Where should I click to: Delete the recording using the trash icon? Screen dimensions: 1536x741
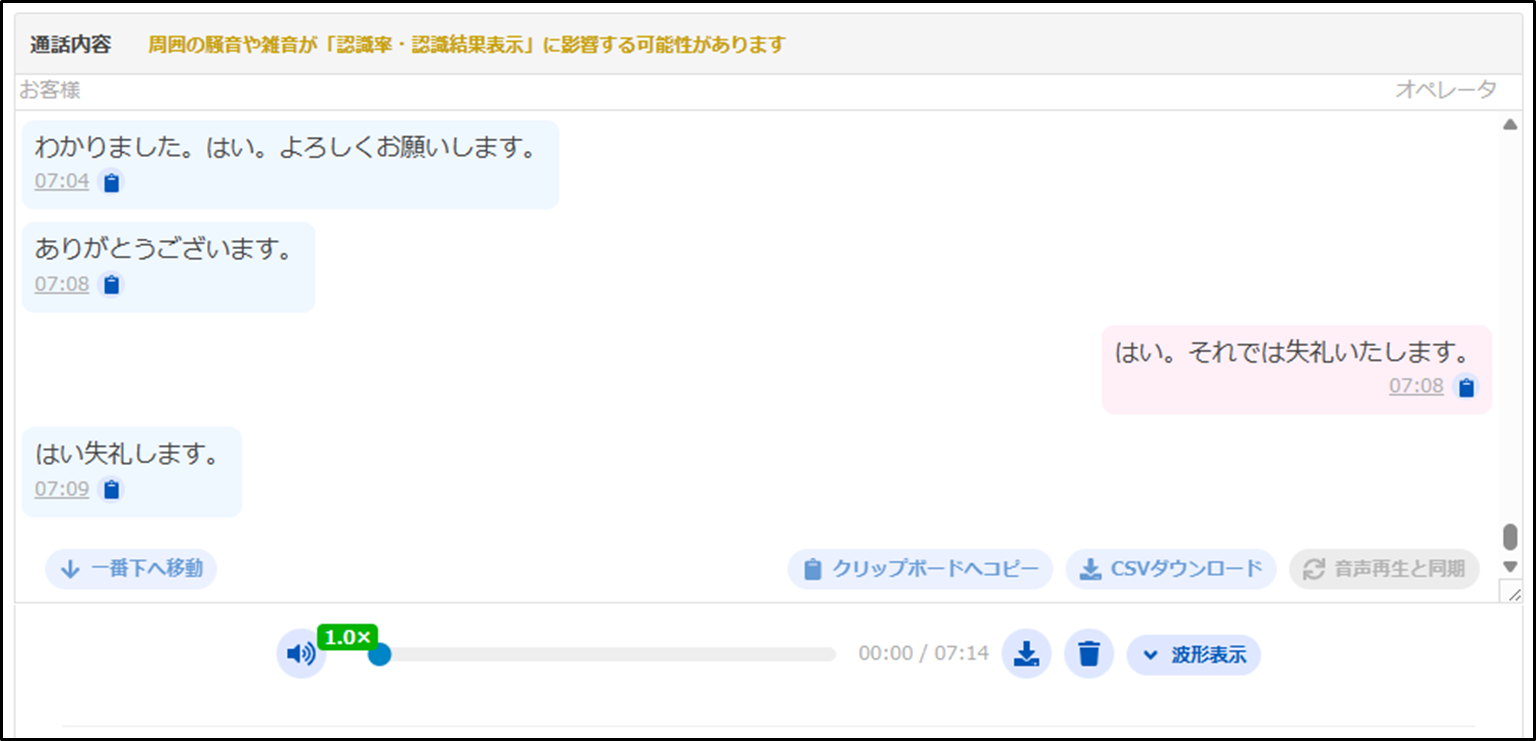1089,654
